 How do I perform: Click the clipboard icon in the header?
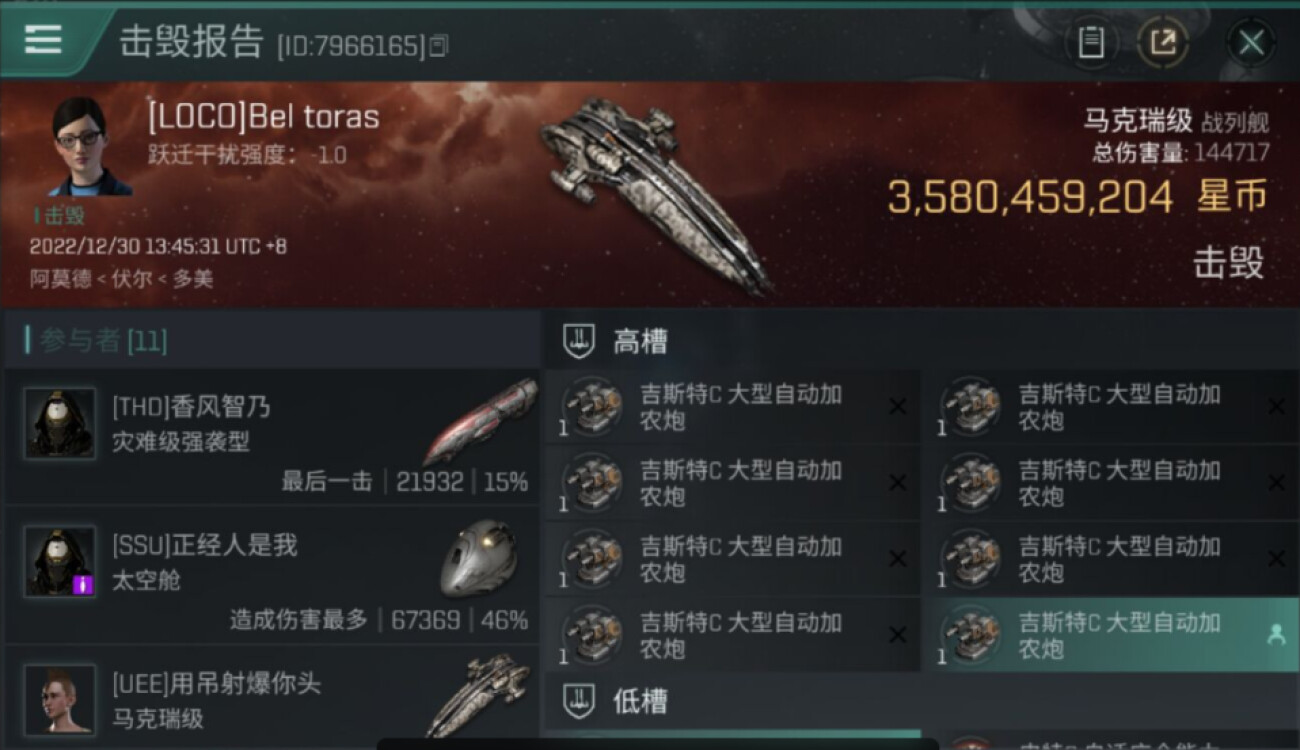click(1091, 42)
